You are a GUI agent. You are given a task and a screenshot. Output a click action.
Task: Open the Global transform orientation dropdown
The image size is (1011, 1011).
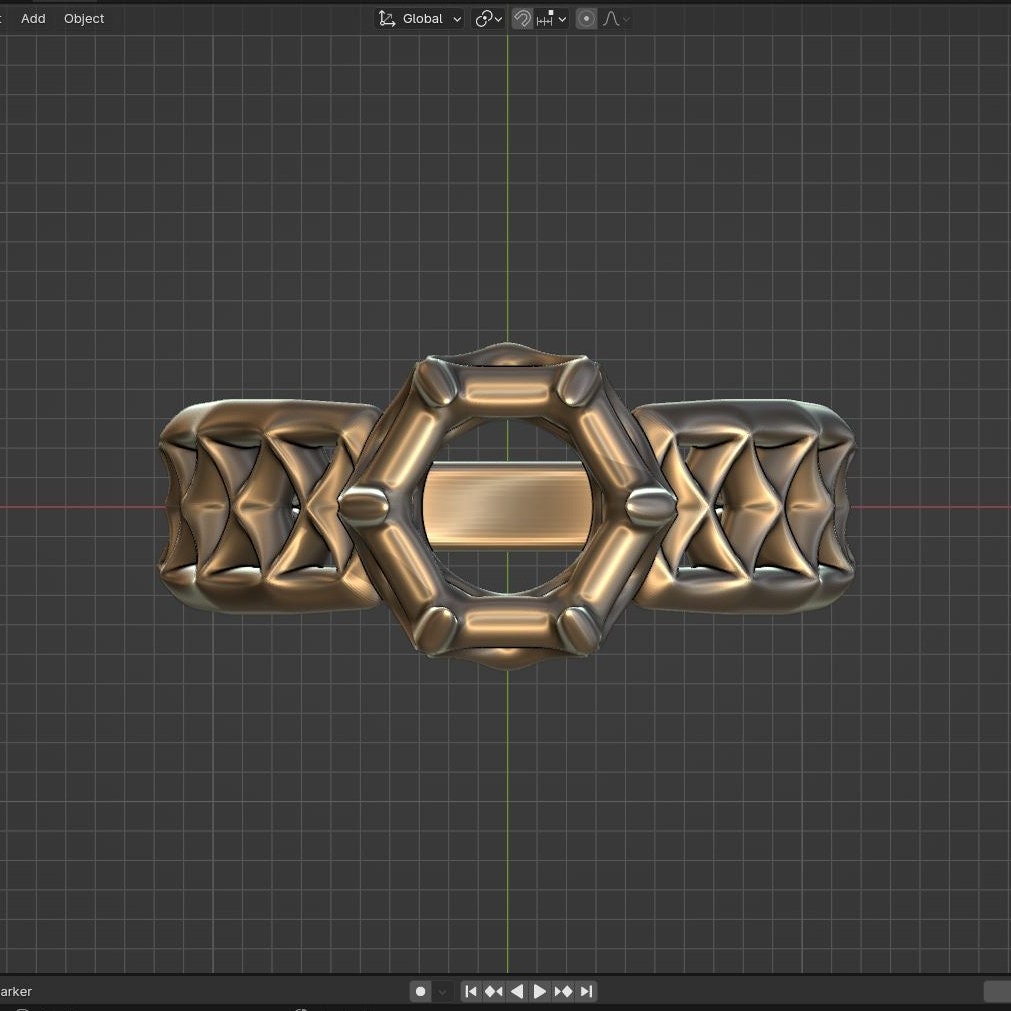(419, 19)
